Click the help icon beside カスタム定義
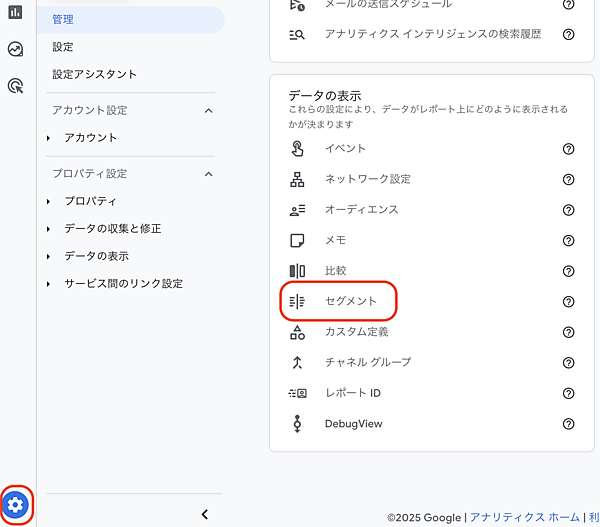Viewport: 600px width, 527px height. (568, 332)
